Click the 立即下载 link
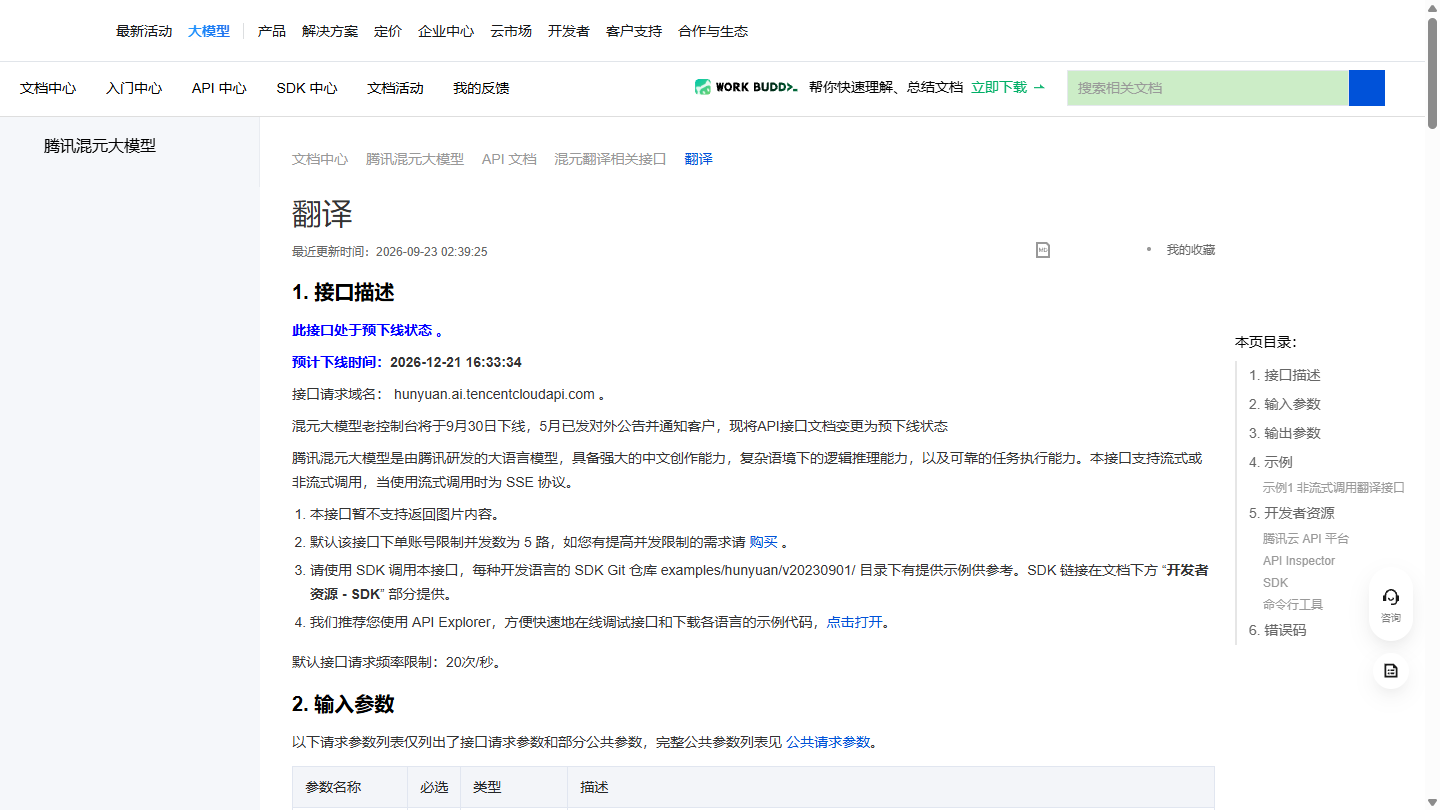The image size is (1440, 810). tap(1008, 87)
